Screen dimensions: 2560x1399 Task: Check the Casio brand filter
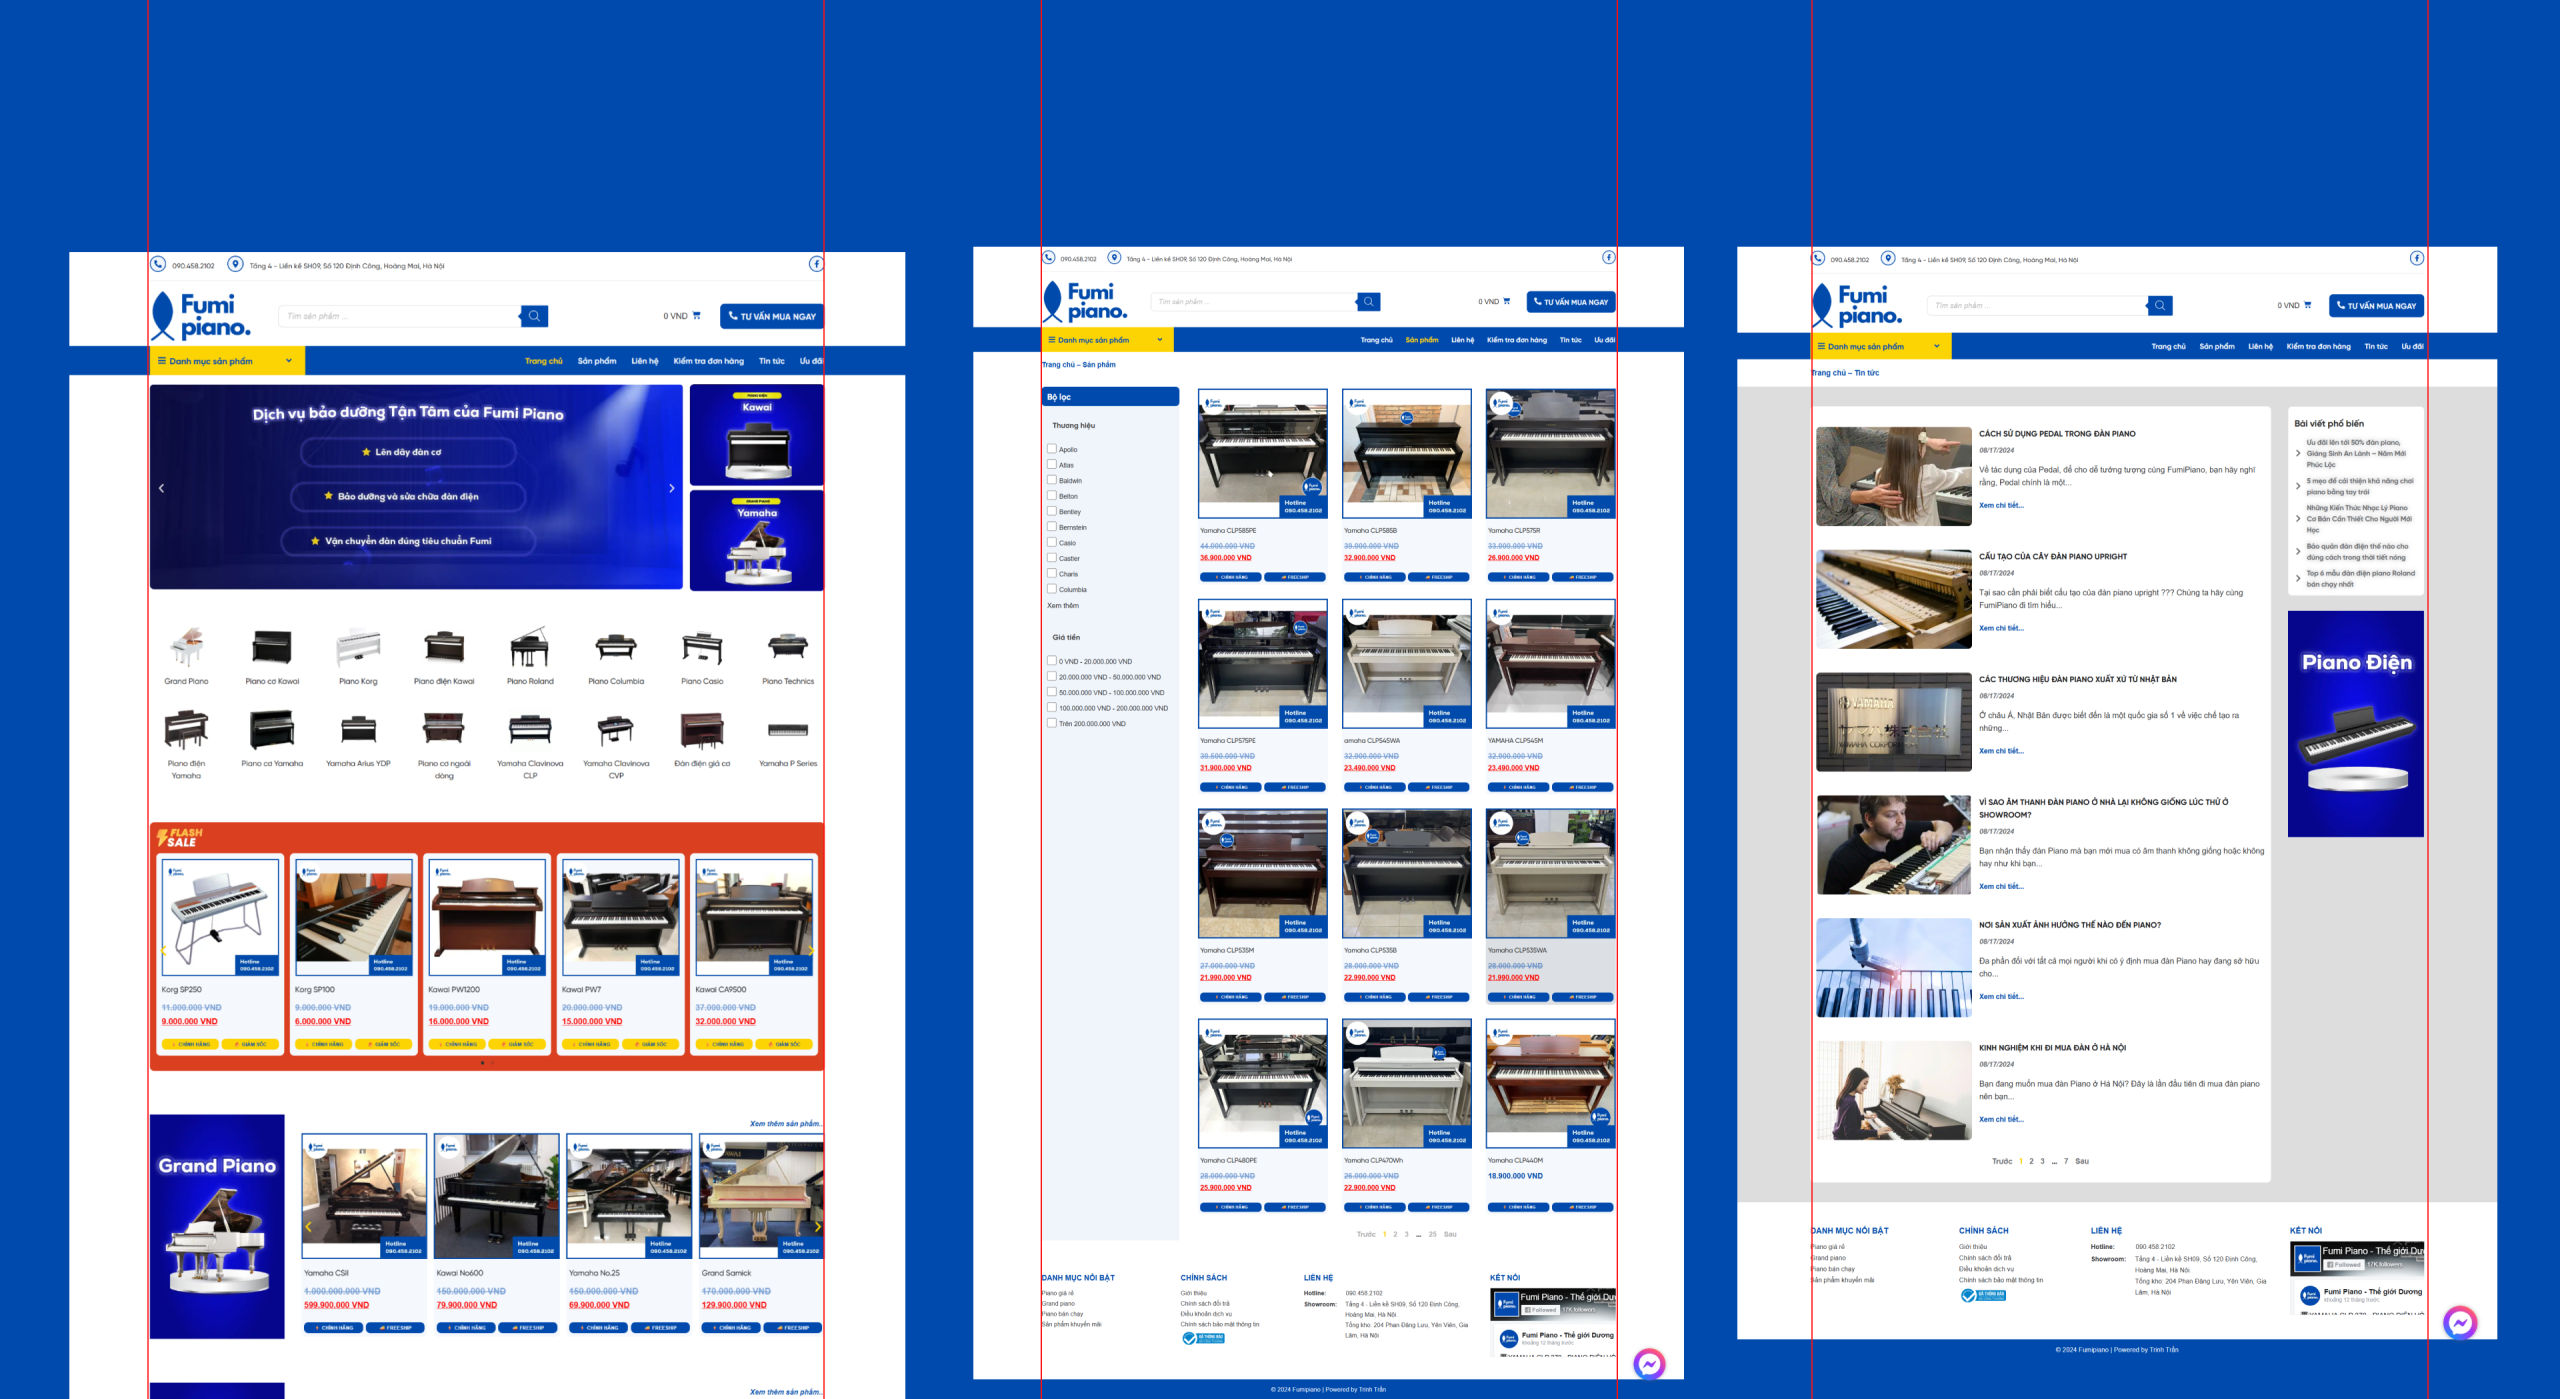(x=1052, y=542)
